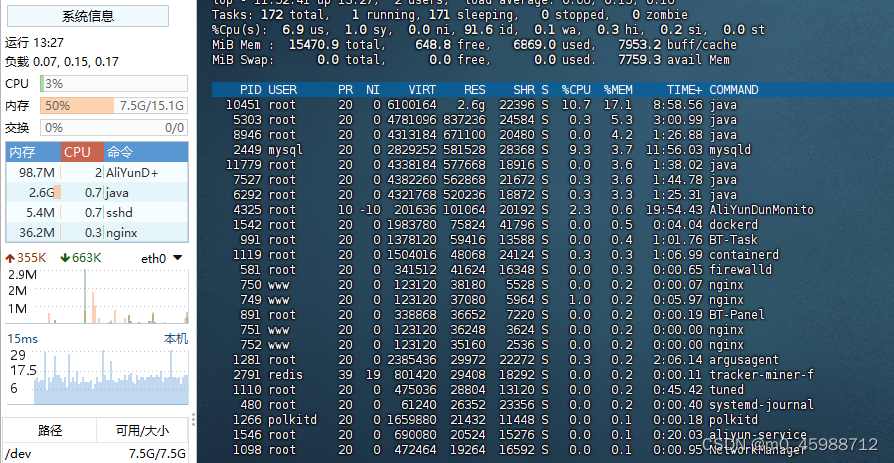Click the 内存 50% usage bar
Viewport: 894px width, 463px height.
point(113,105)
